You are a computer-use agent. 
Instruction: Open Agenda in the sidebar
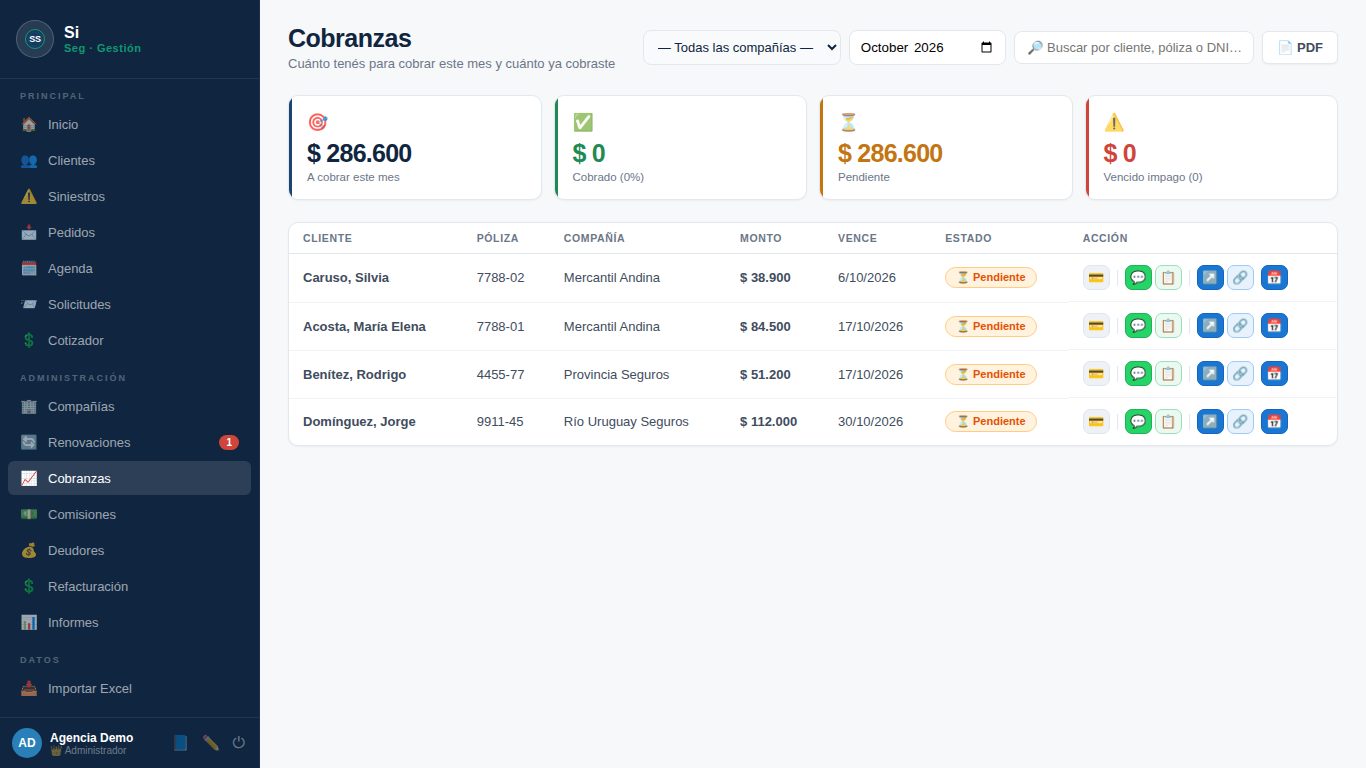pyautogui.click(x=129, y=269)
